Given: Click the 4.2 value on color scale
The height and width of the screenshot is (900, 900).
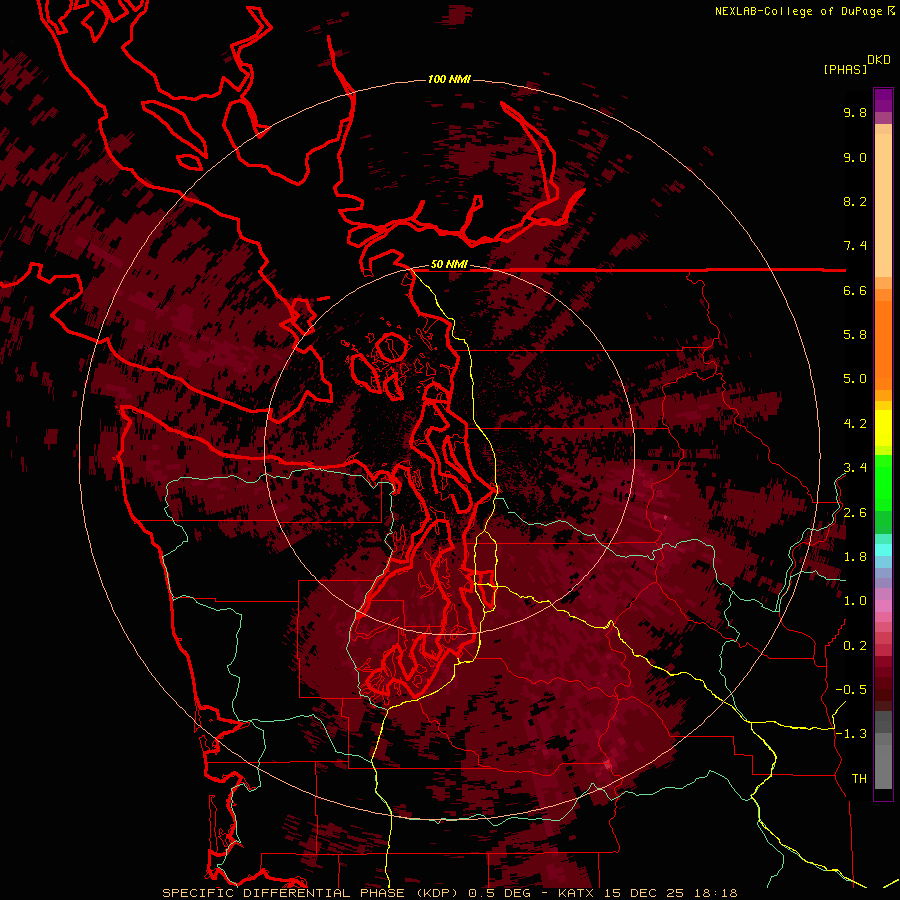Looking at the screenshot, I should 855,424.
